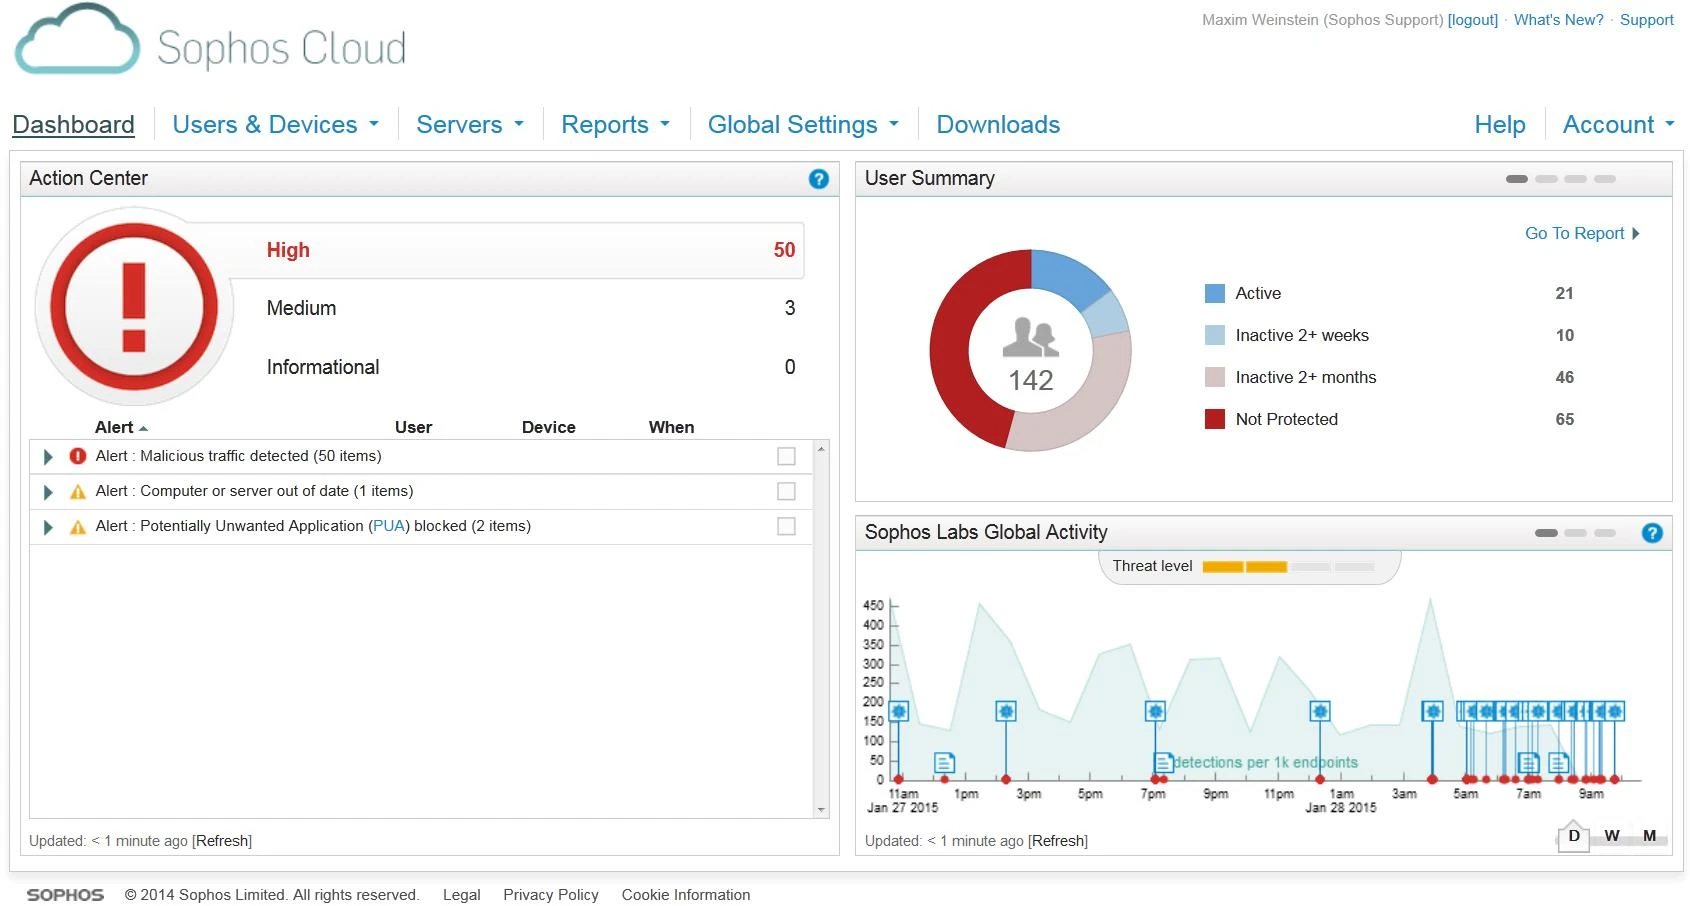Click scroll-down arrow of the alert list
Viewport: 1690px width, 906px height.
tap(821, 810)
